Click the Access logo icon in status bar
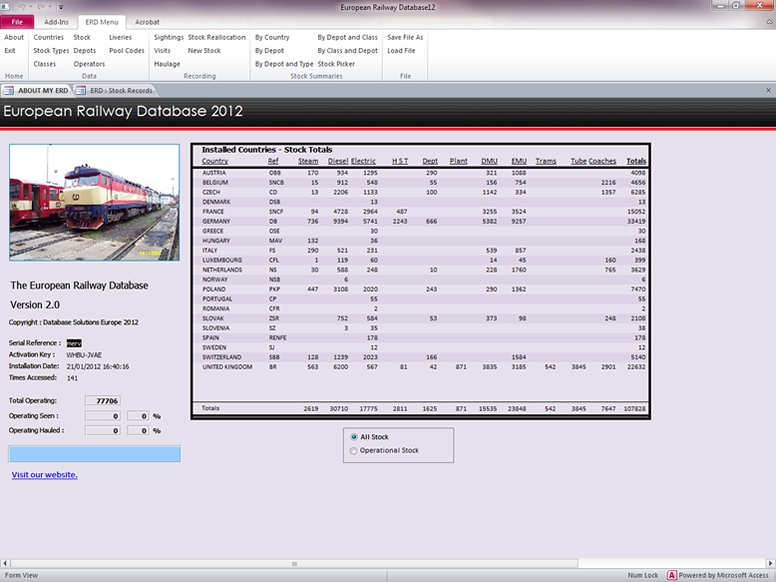 point(672,575)
